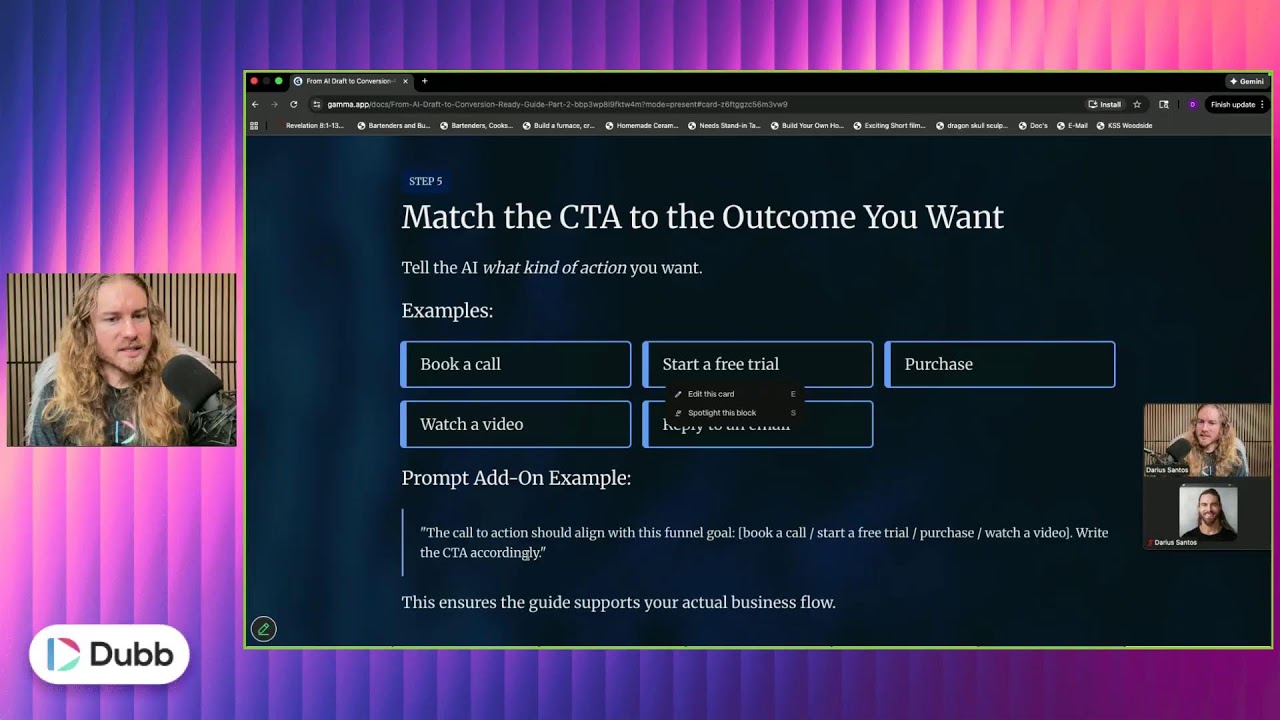
Task: Open a new tab with plus icon
Action: [424, 81]
